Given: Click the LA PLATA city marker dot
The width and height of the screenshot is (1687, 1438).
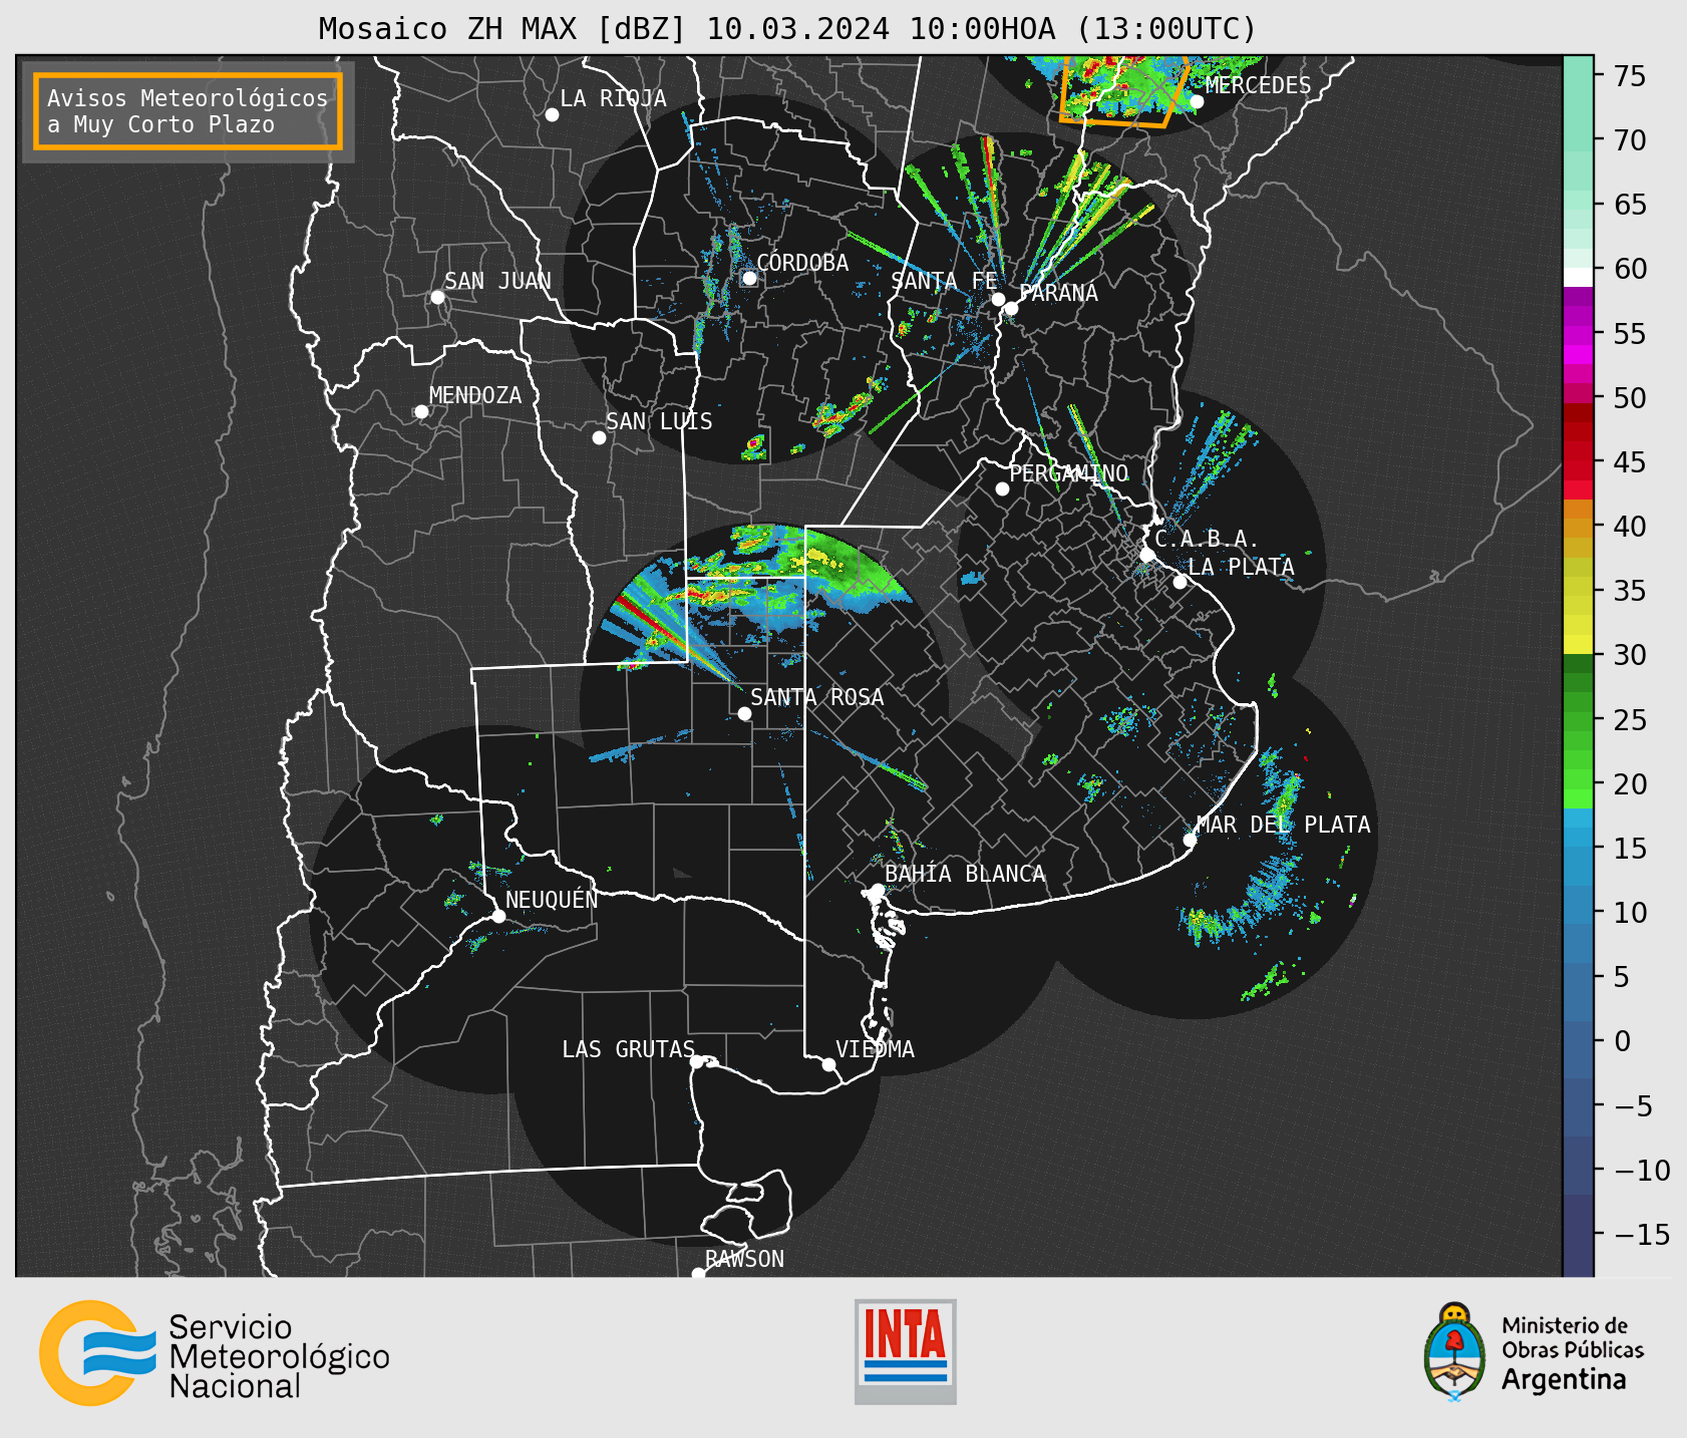Looking at the screenshot, I should pyautogui.click(x=1180, y=582).
